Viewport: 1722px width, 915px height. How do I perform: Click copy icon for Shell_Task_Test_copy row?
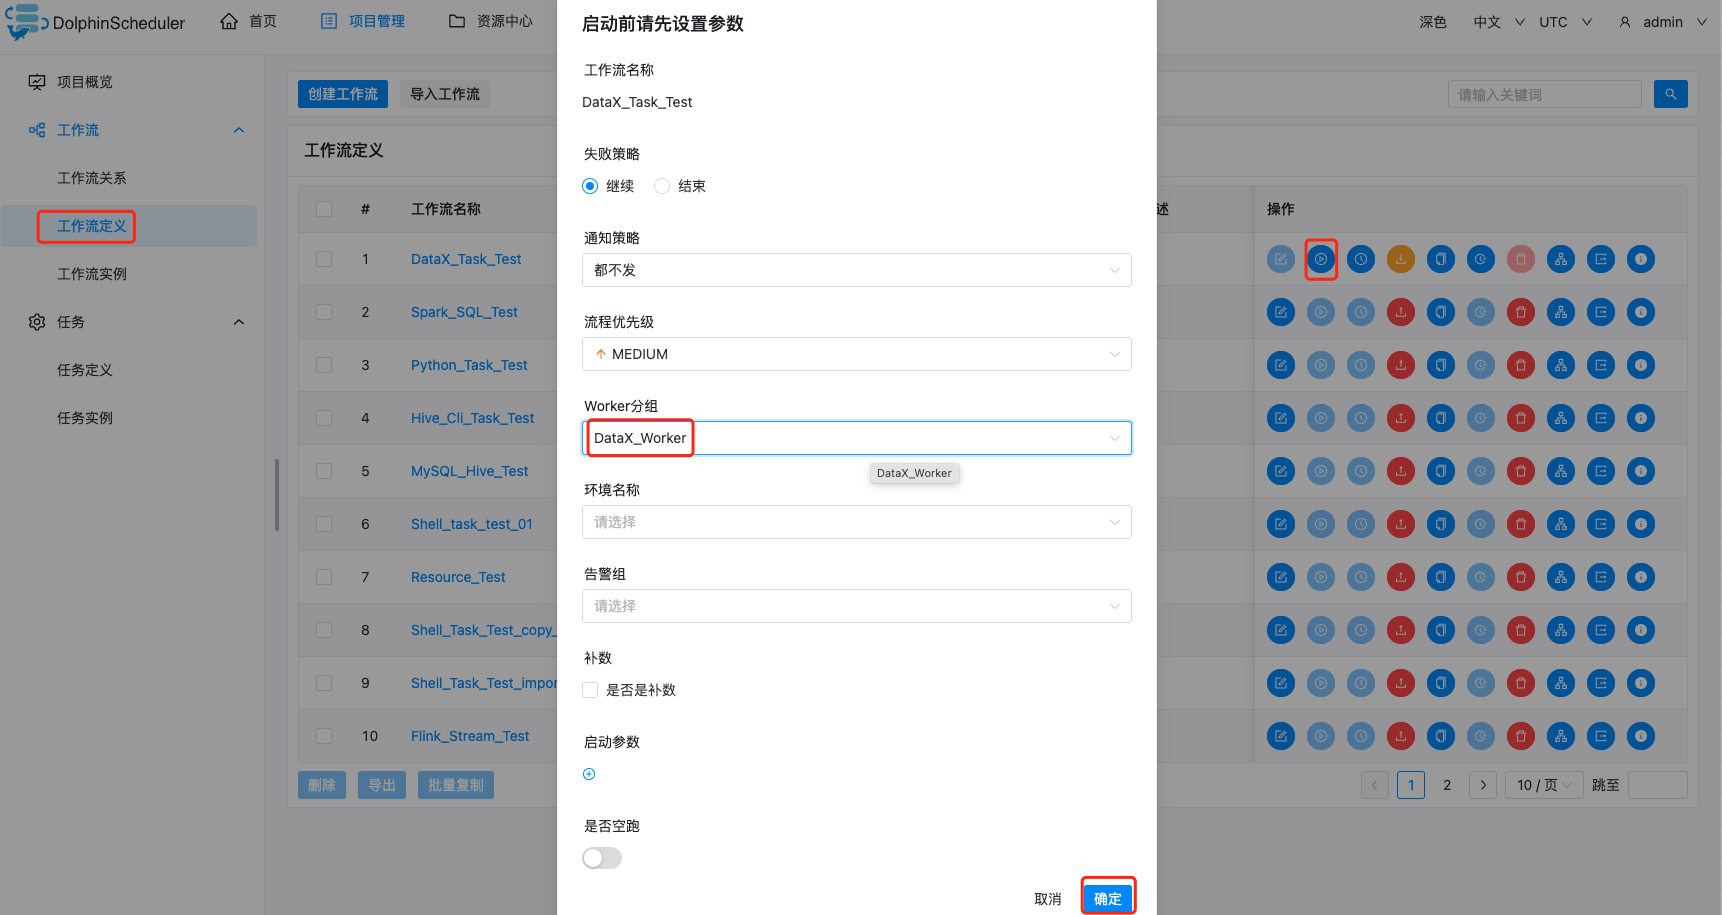(x=1441, y=630)
